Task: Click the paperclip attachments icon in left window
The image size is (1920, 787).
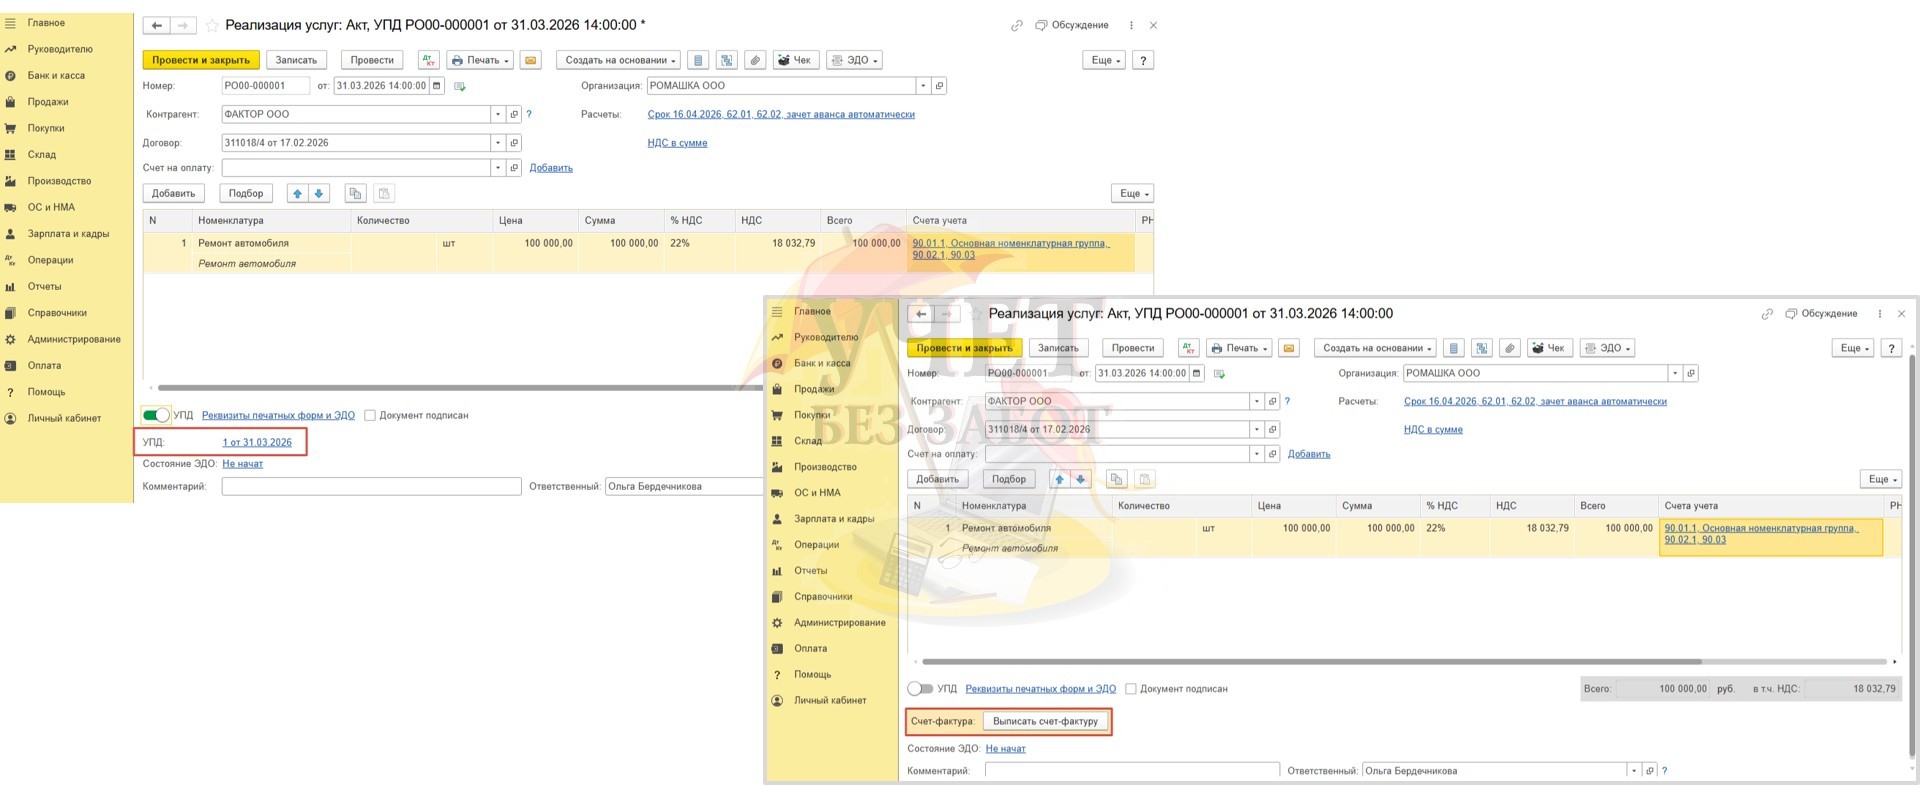Action: 755,60
